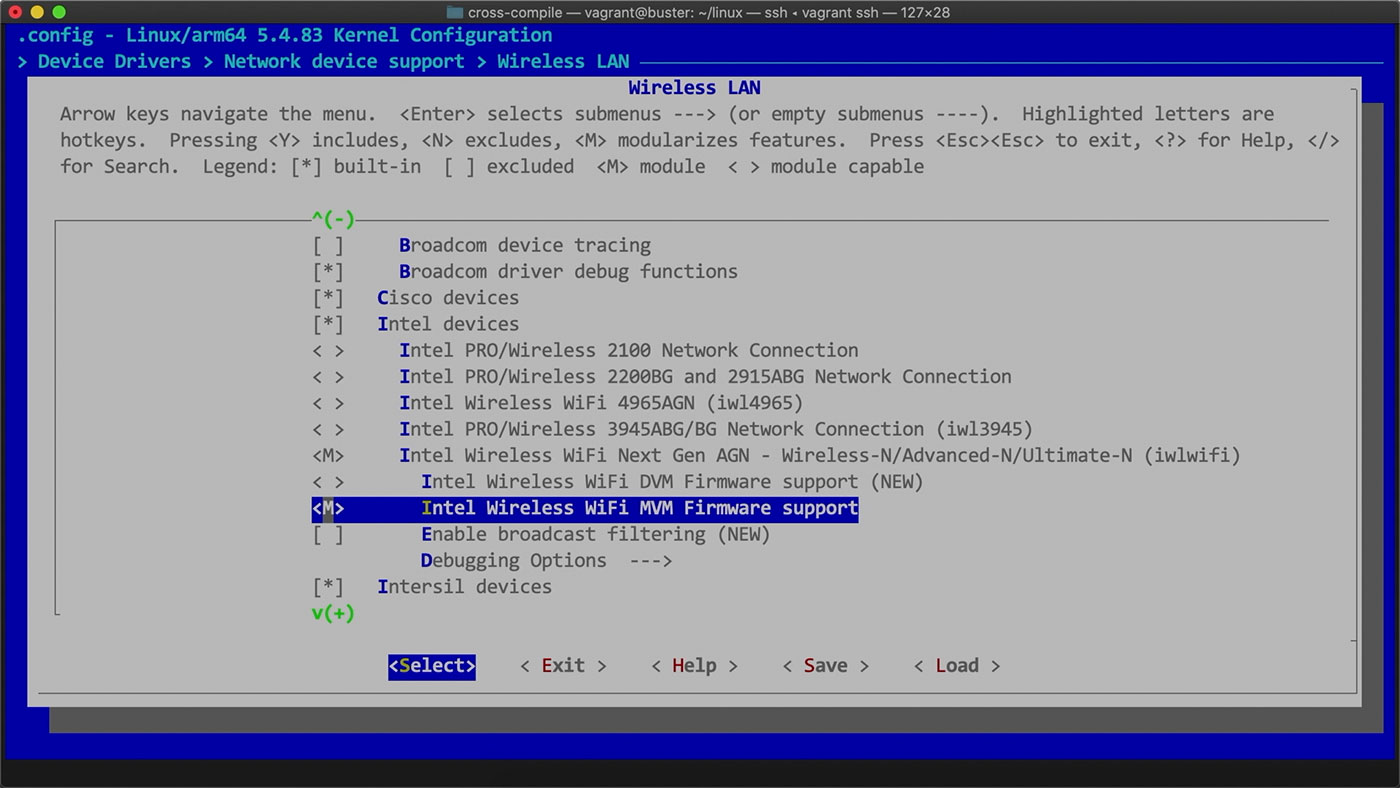Toggle Intel PRO/Wireless 2100 module state

point(328,350)
